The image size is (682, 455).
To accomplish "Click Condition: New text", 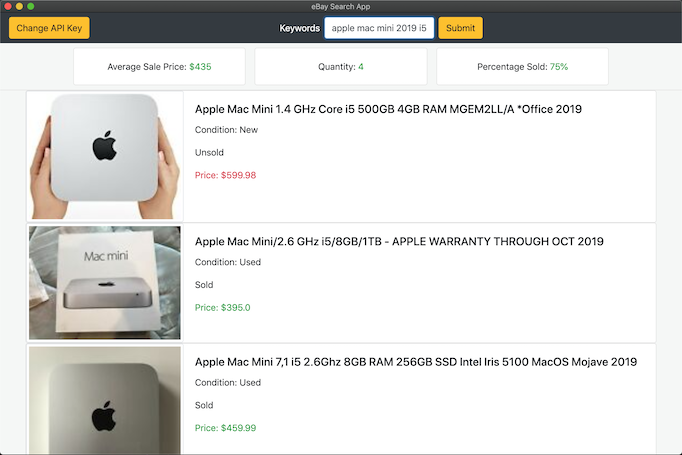I will coord(226,130).
